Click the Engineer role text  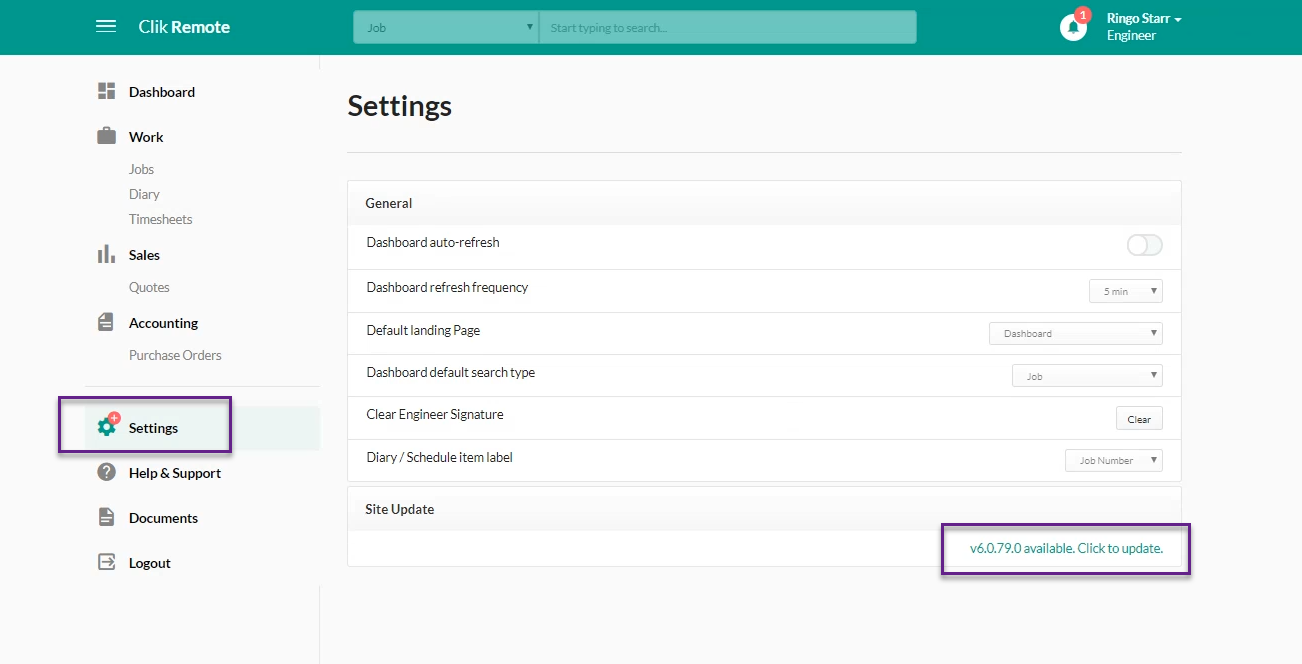click(x=1131, y=36)
